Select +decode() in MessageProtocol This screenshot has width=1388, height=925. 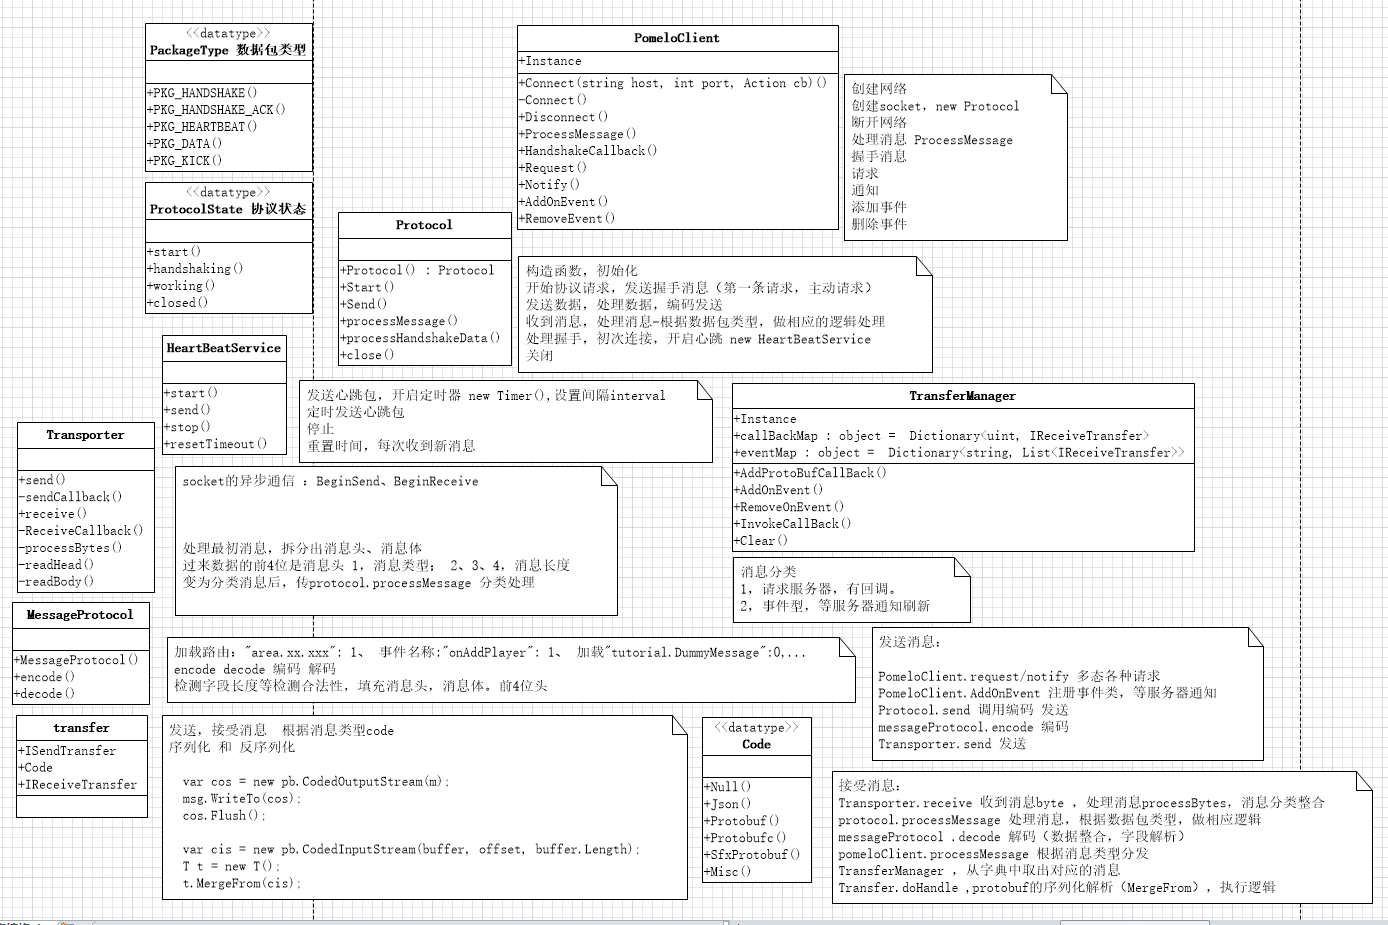45,694
